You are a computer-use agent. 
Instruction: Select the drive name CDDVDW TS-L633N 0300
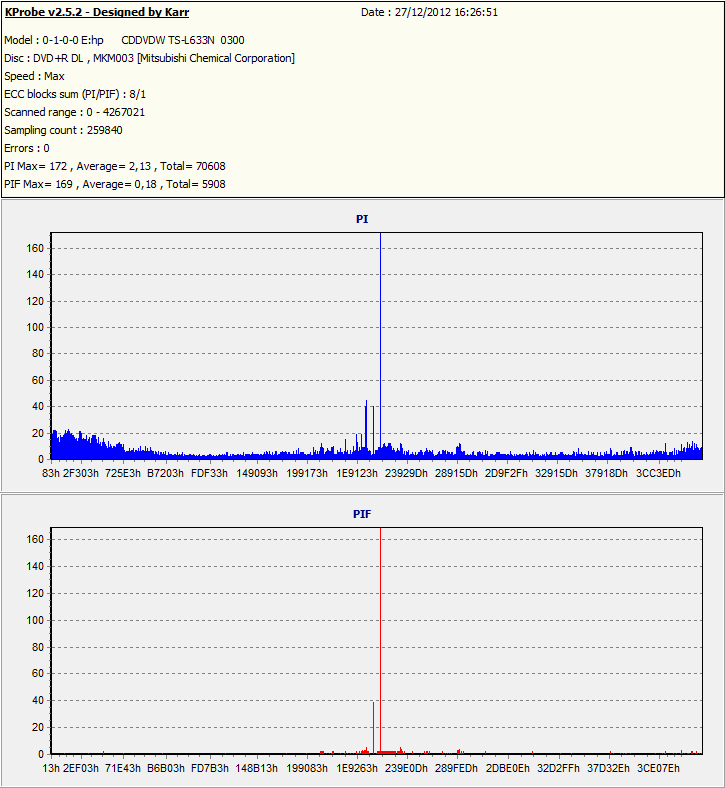[x=183, y=40]
